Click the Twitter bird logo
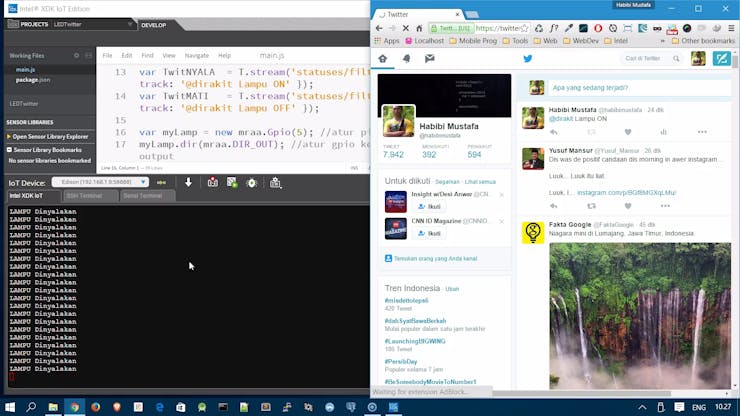The height and width of the screenshot is (416, 740). pyautogui.click(x=528, y=59)
